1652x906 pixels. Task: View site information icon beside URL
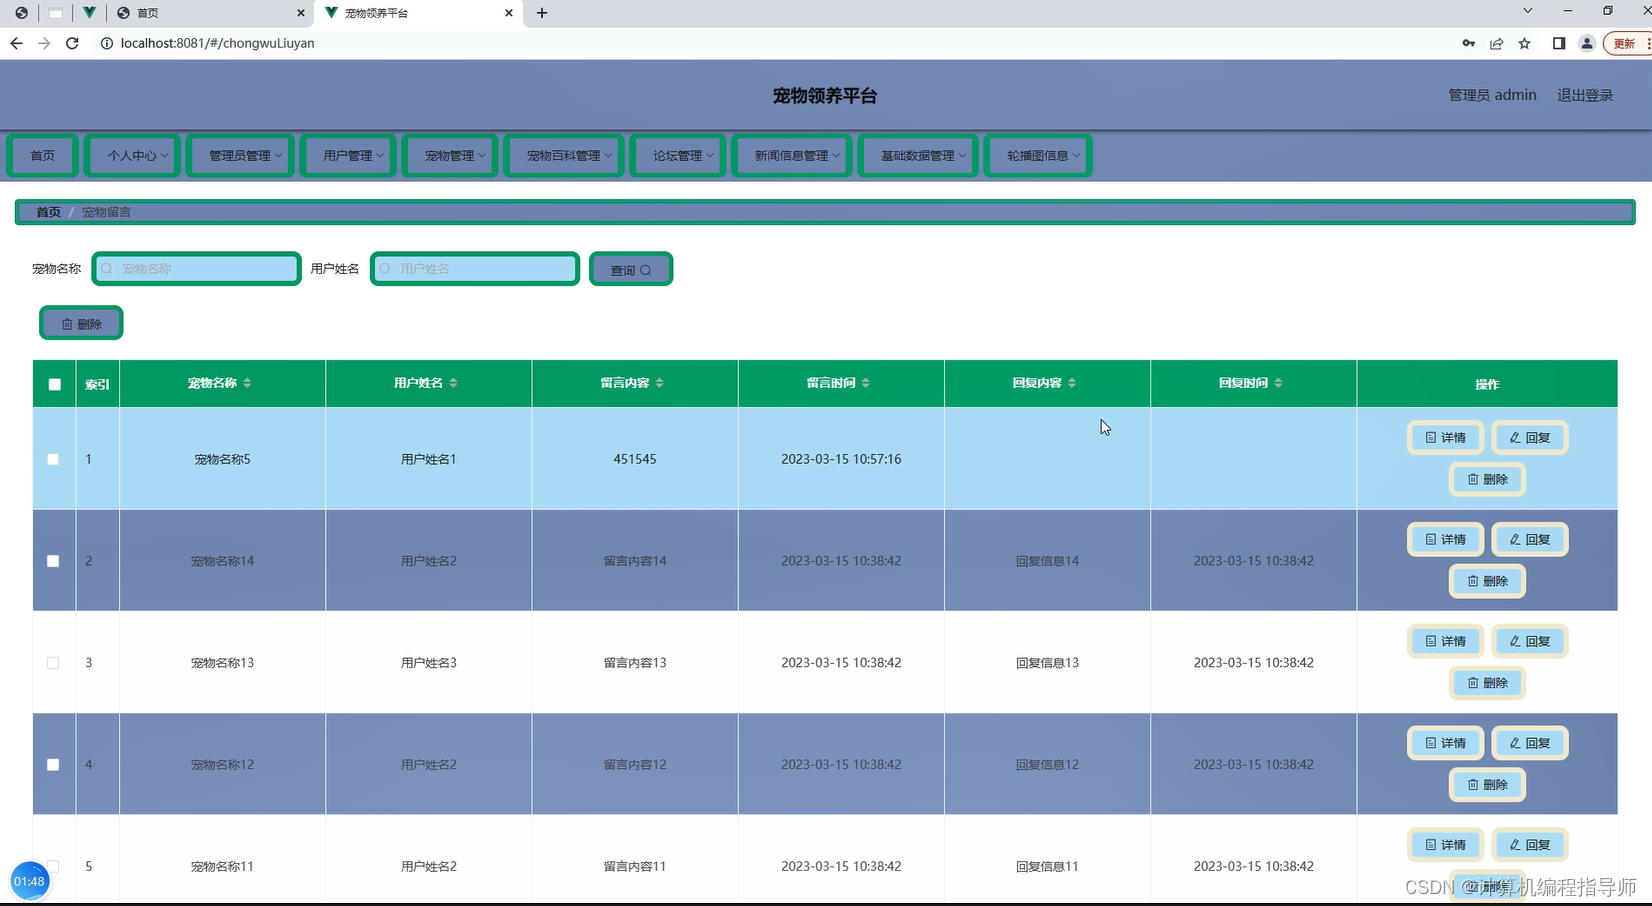tap(106, 43)
